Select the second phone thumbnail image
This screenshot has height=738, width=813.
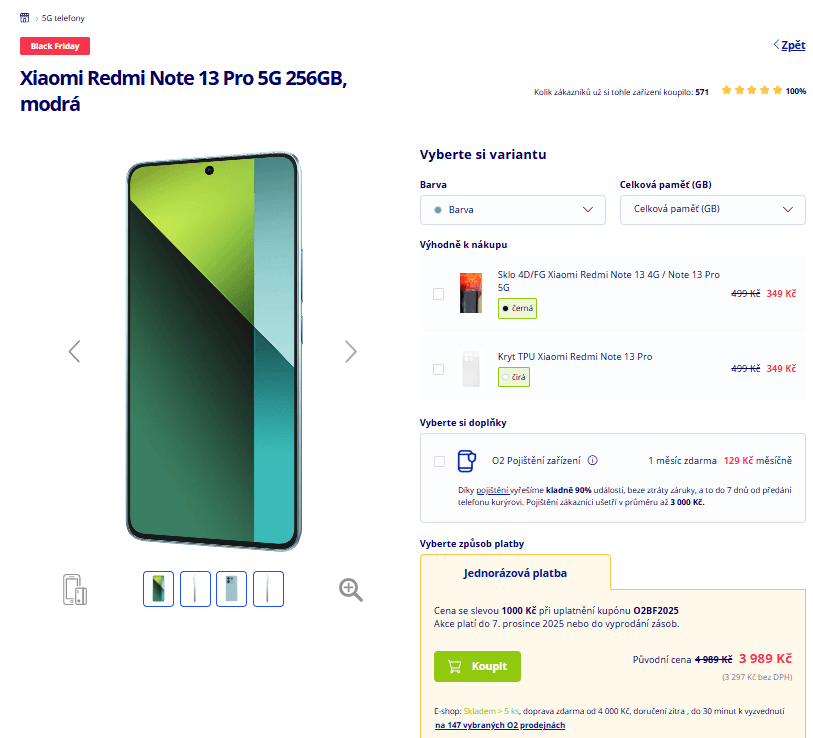[x=195, y=589]
